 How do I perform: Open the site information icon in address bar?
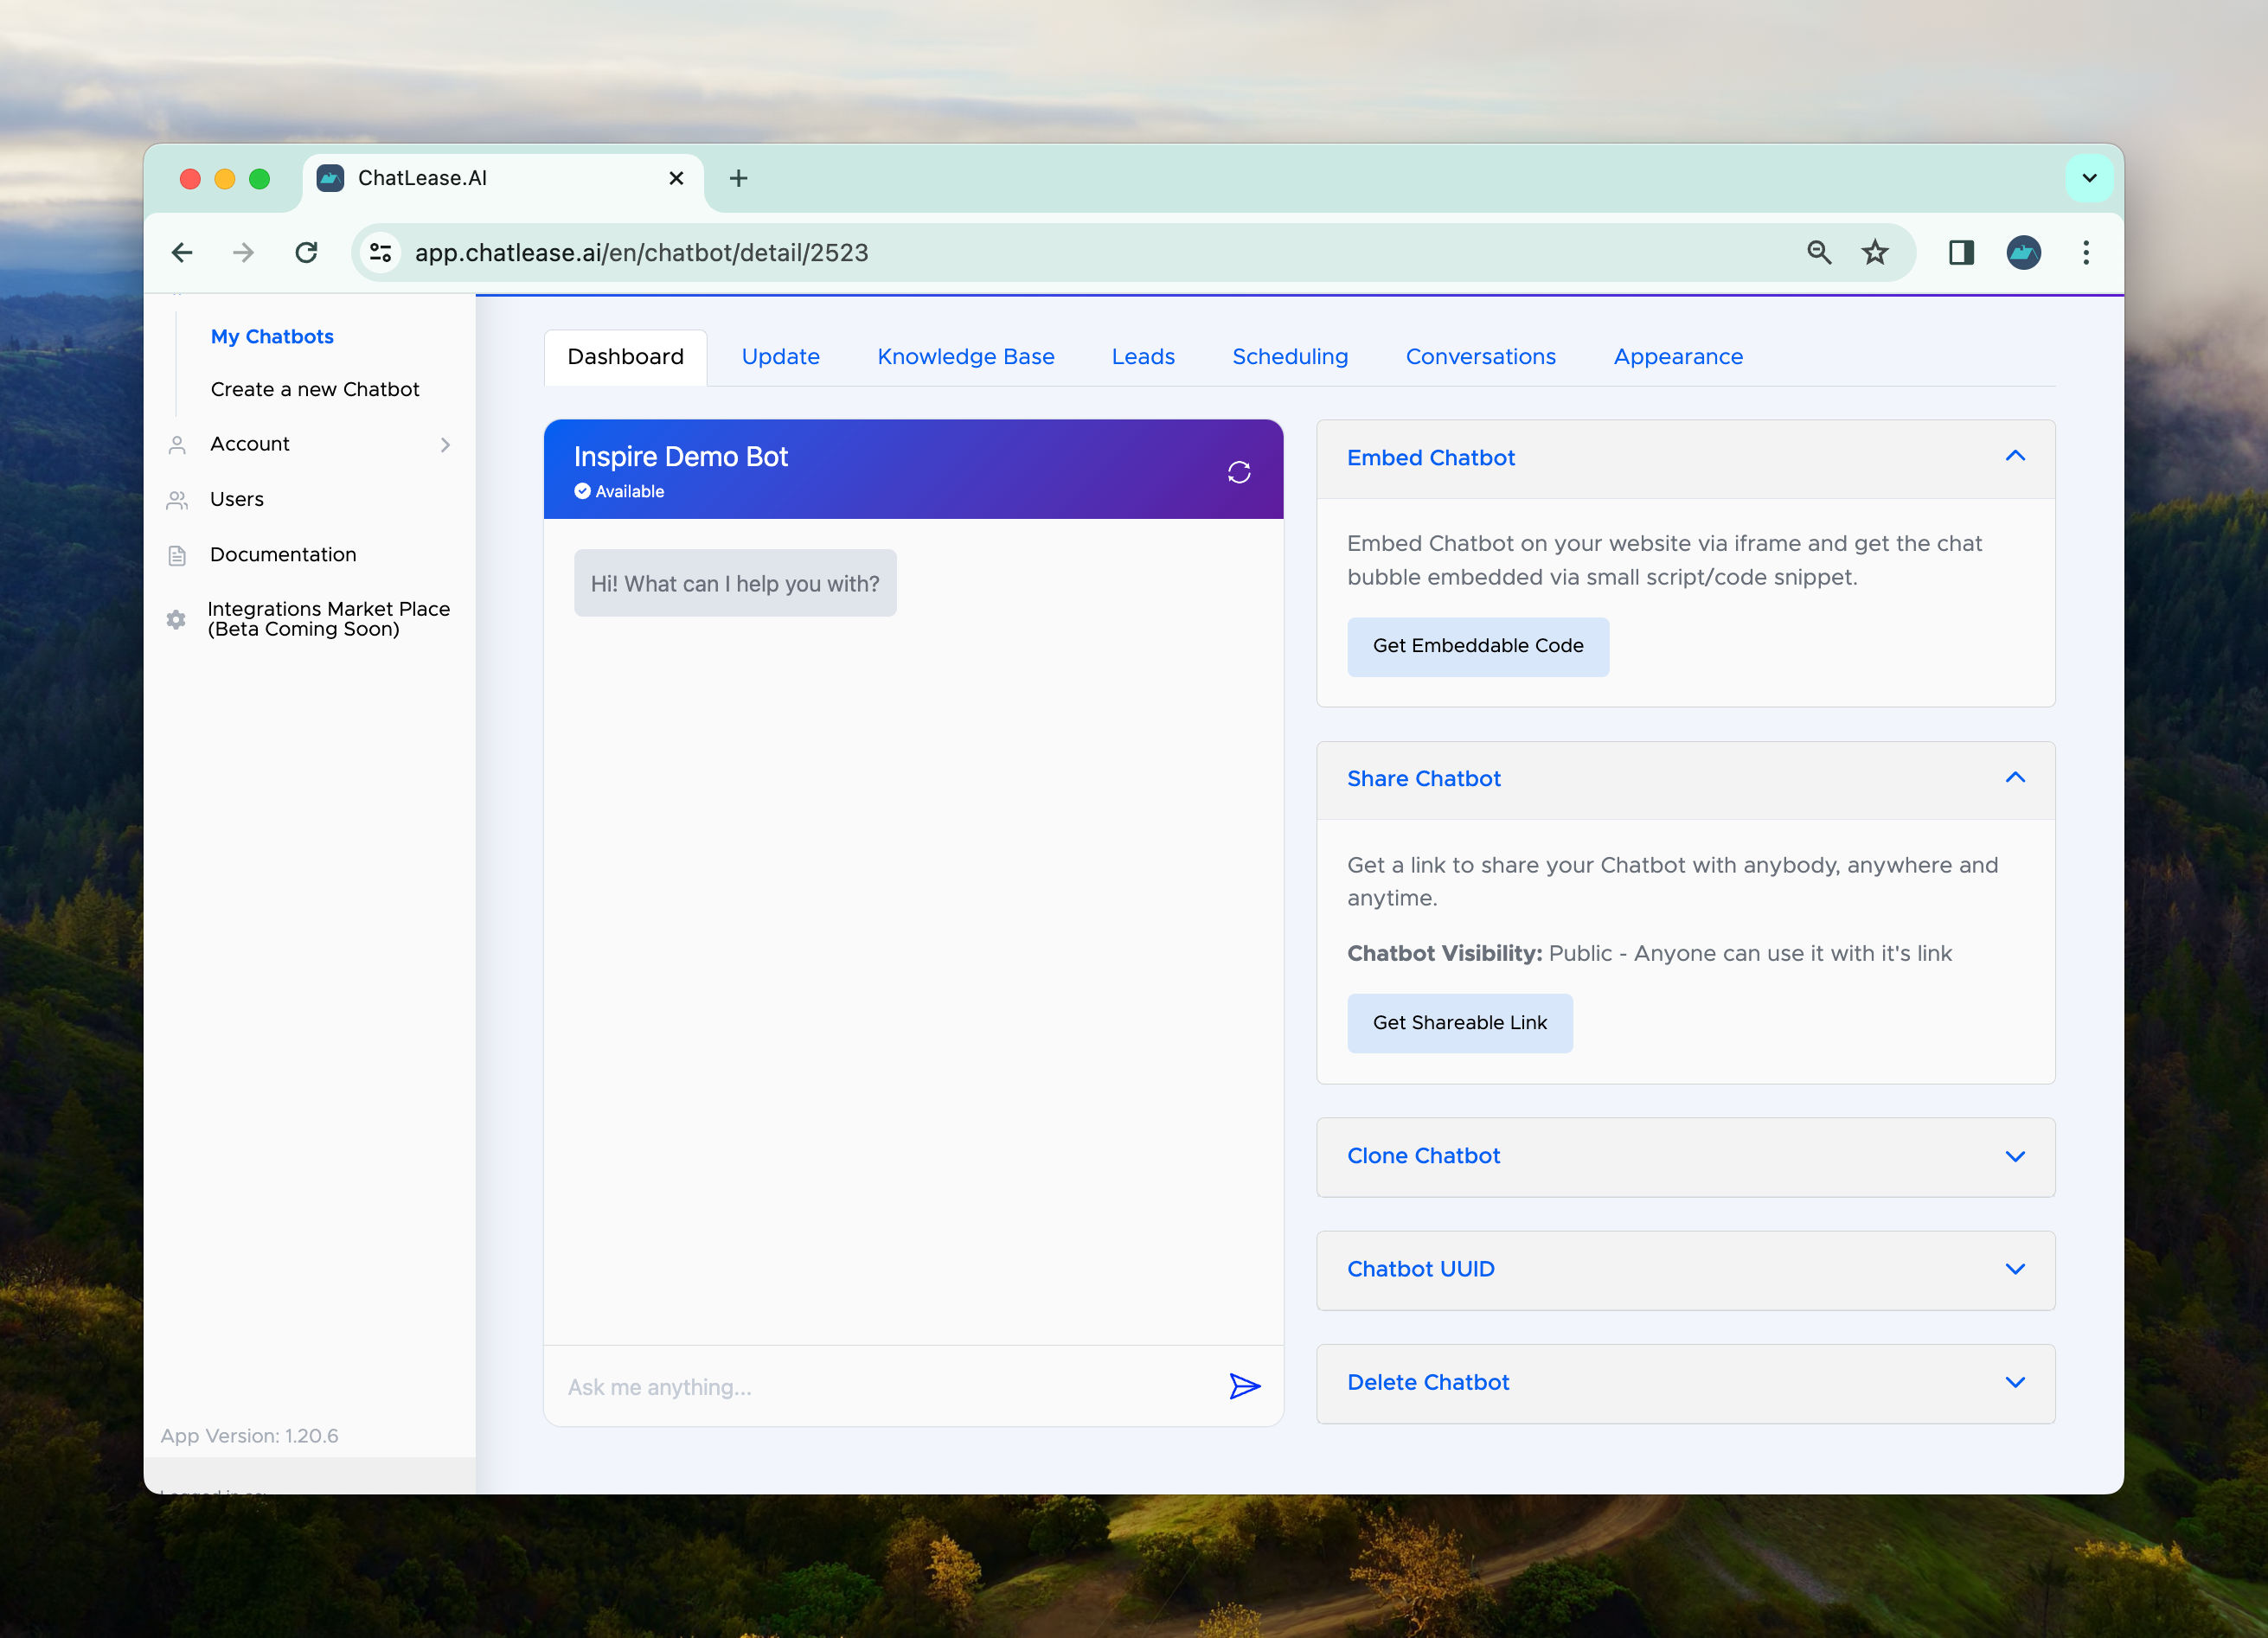point(381,253)
